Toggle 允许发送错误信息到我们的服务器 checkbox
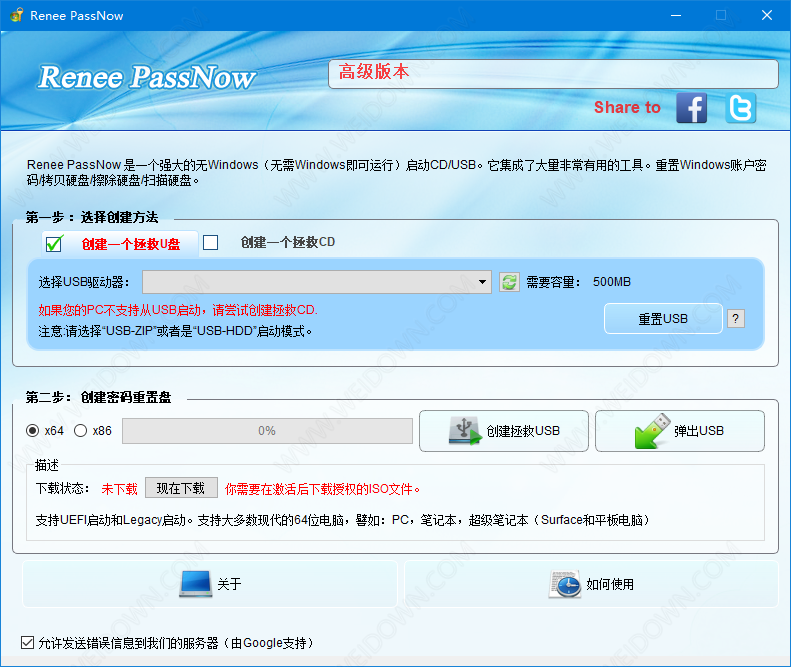791x667 pixels. (x=27, y=642)
